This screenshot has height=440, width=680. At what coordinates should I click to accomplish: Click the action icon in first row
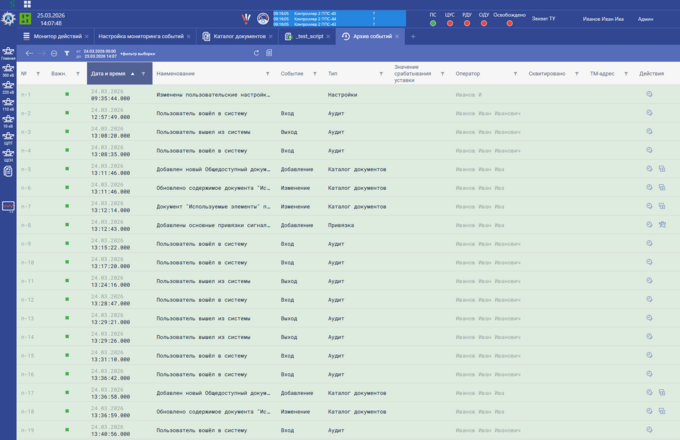[649, 94]
